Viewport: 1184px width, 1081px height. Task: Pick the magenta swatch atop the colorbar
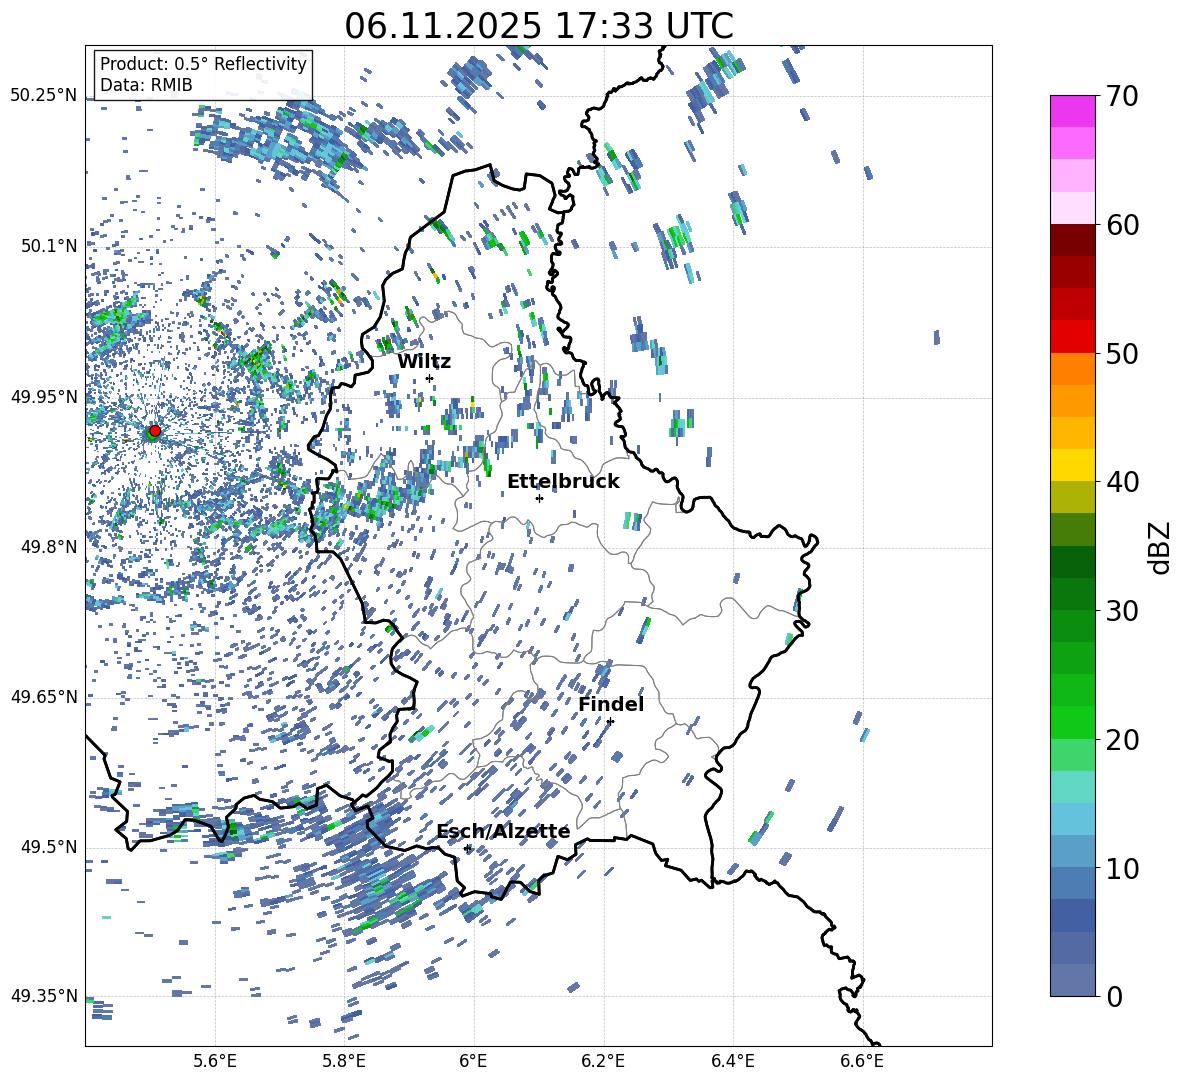1072,111
